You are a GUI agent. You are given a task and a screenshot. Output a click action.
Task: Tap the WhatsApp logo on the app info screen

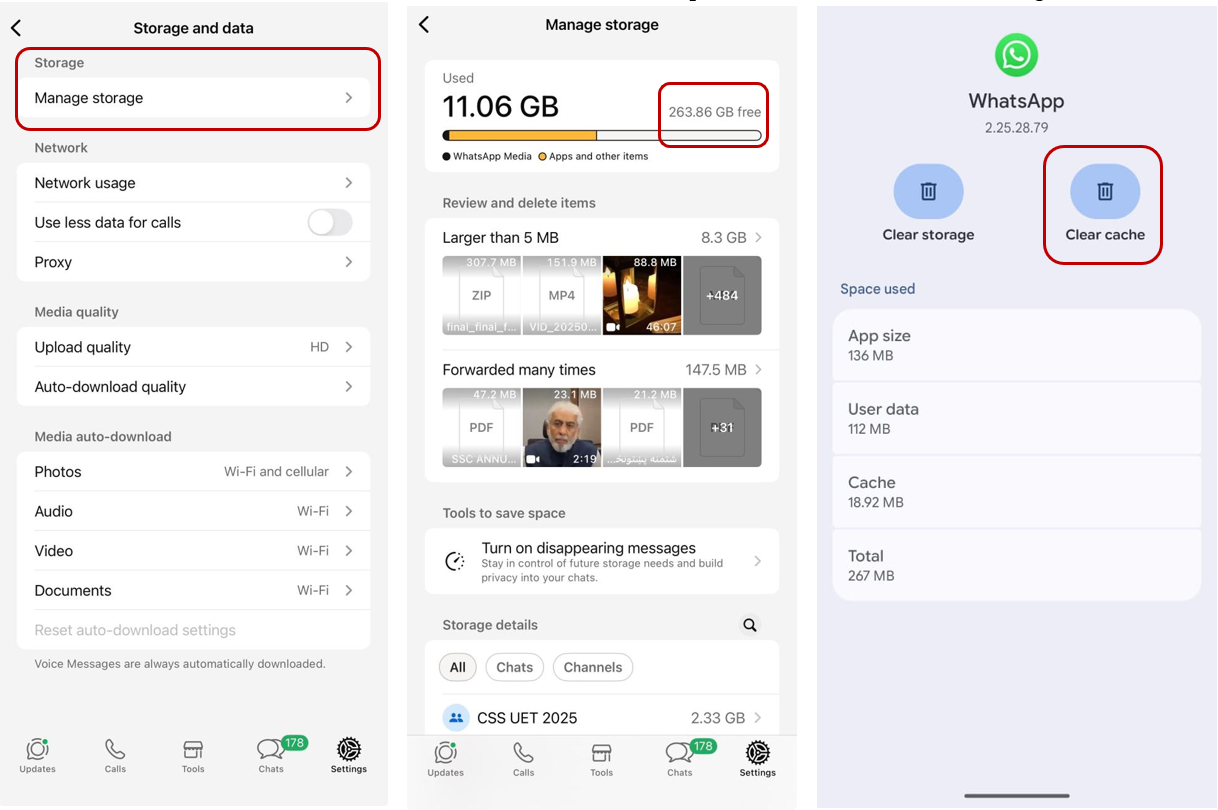click(1016, 55)
